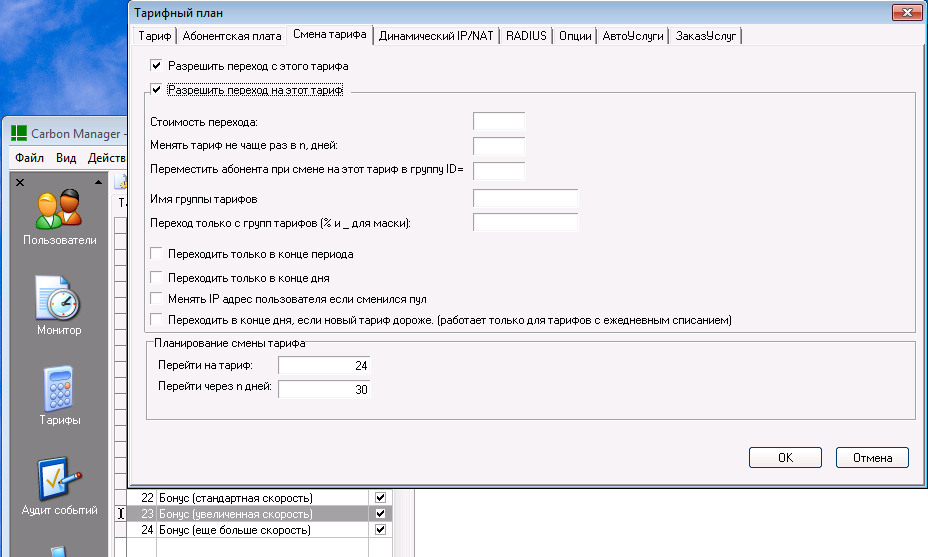This screenshot has height=557, width=928.
Task: Enable Переходить только в конце дня
Action: tap(156, 277)
